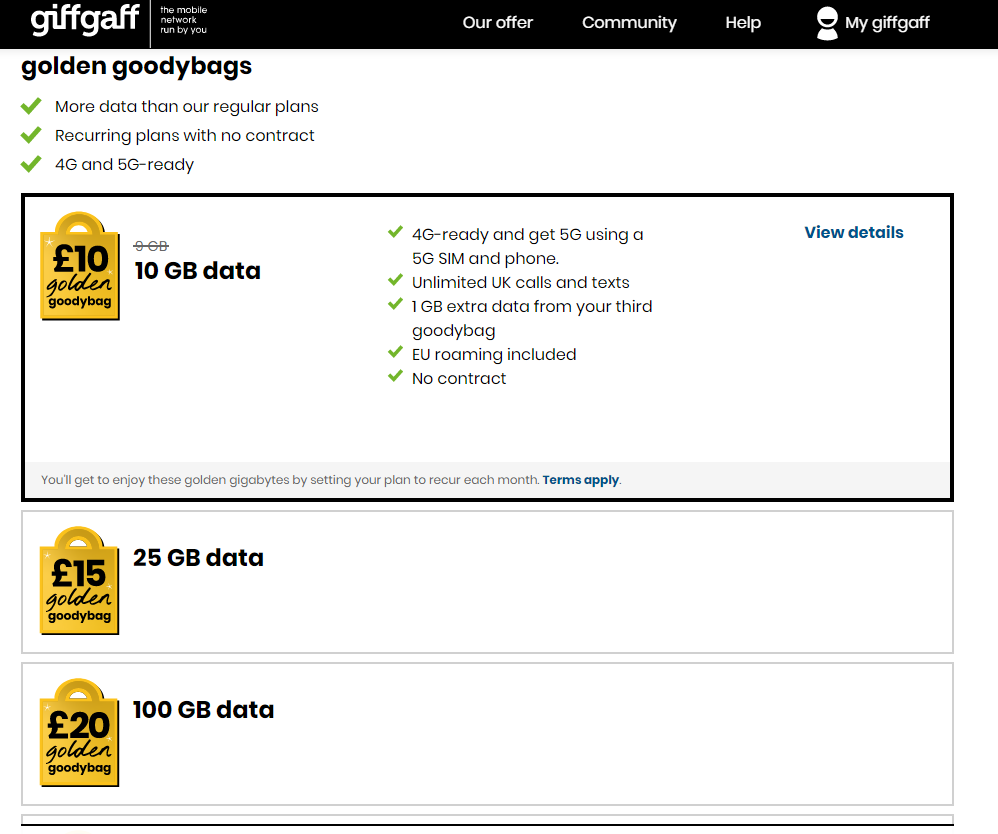Click the green tick beside EU roaming included

point(395,352)
